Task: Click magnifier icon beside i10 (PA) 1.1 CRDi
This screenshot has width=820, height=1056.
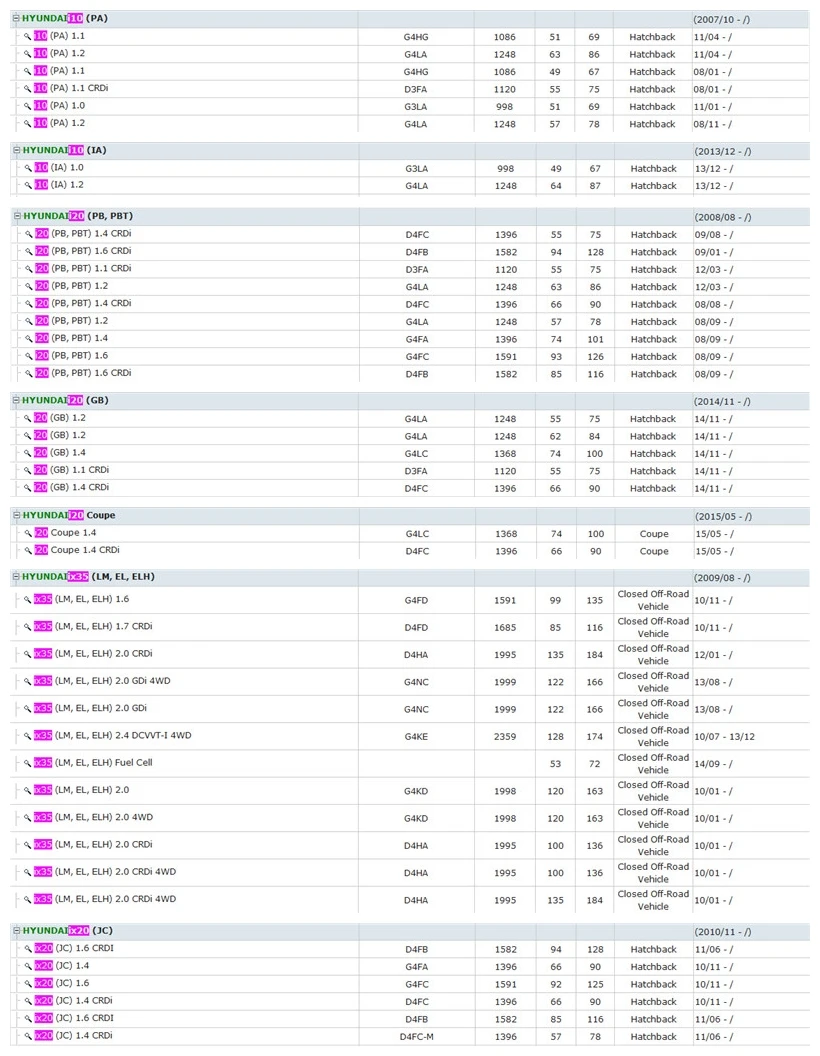Action: (28, 89)
